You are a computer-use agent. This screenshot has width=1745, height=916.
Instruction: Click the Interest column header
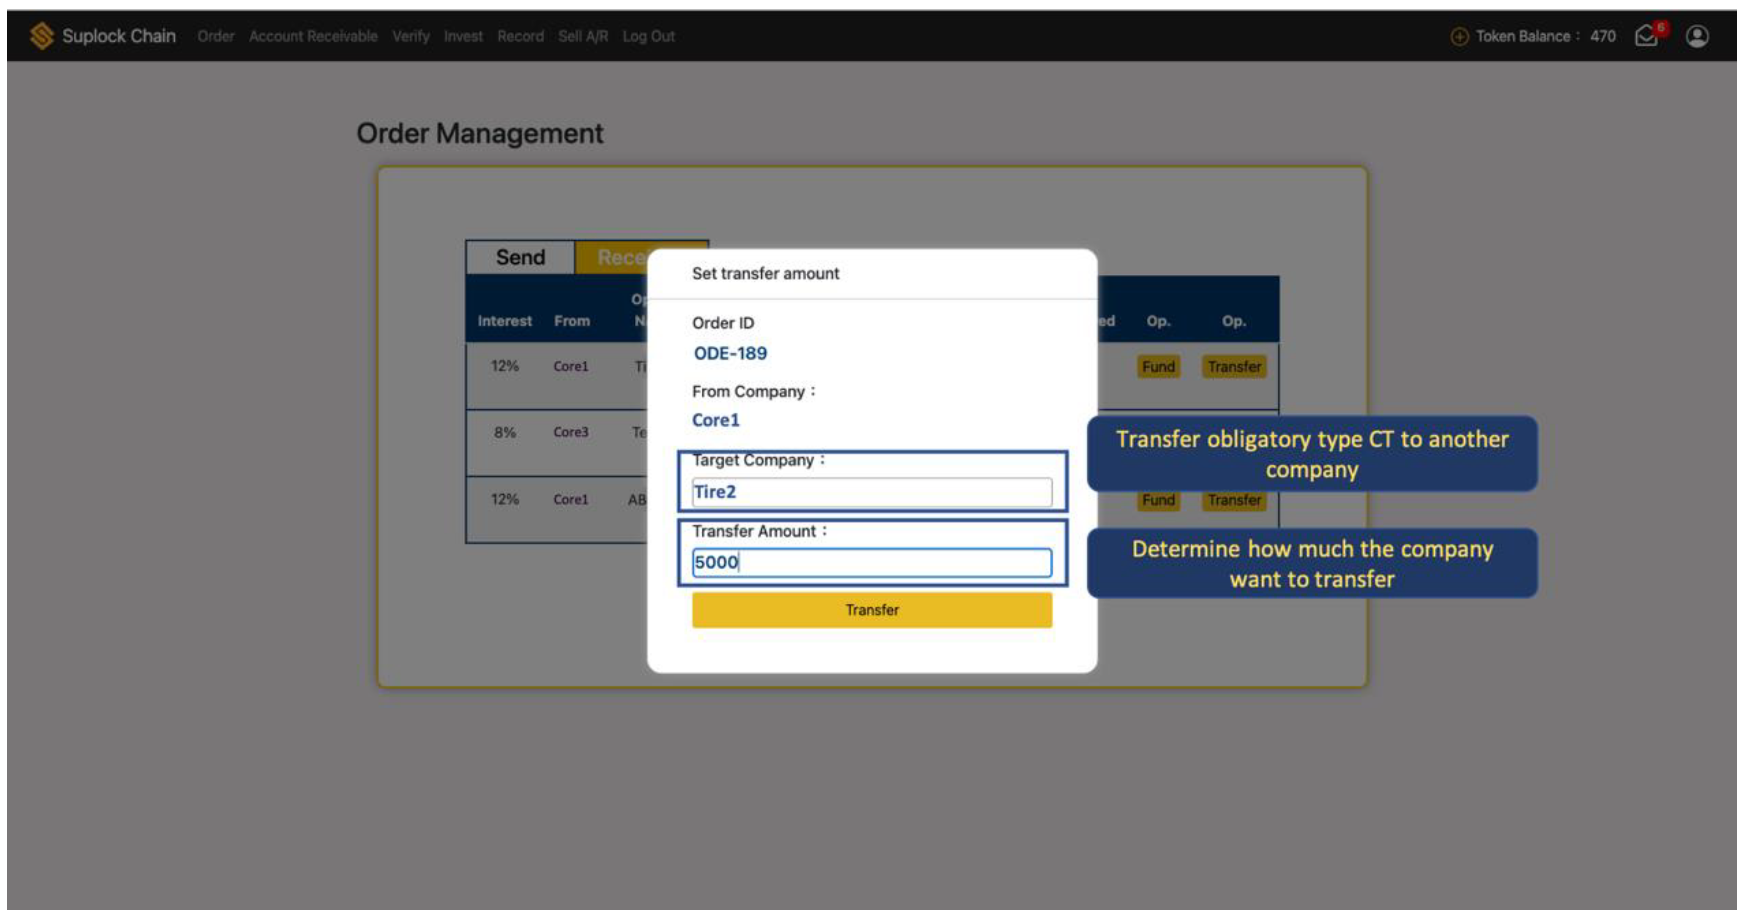tap(505, 321)
